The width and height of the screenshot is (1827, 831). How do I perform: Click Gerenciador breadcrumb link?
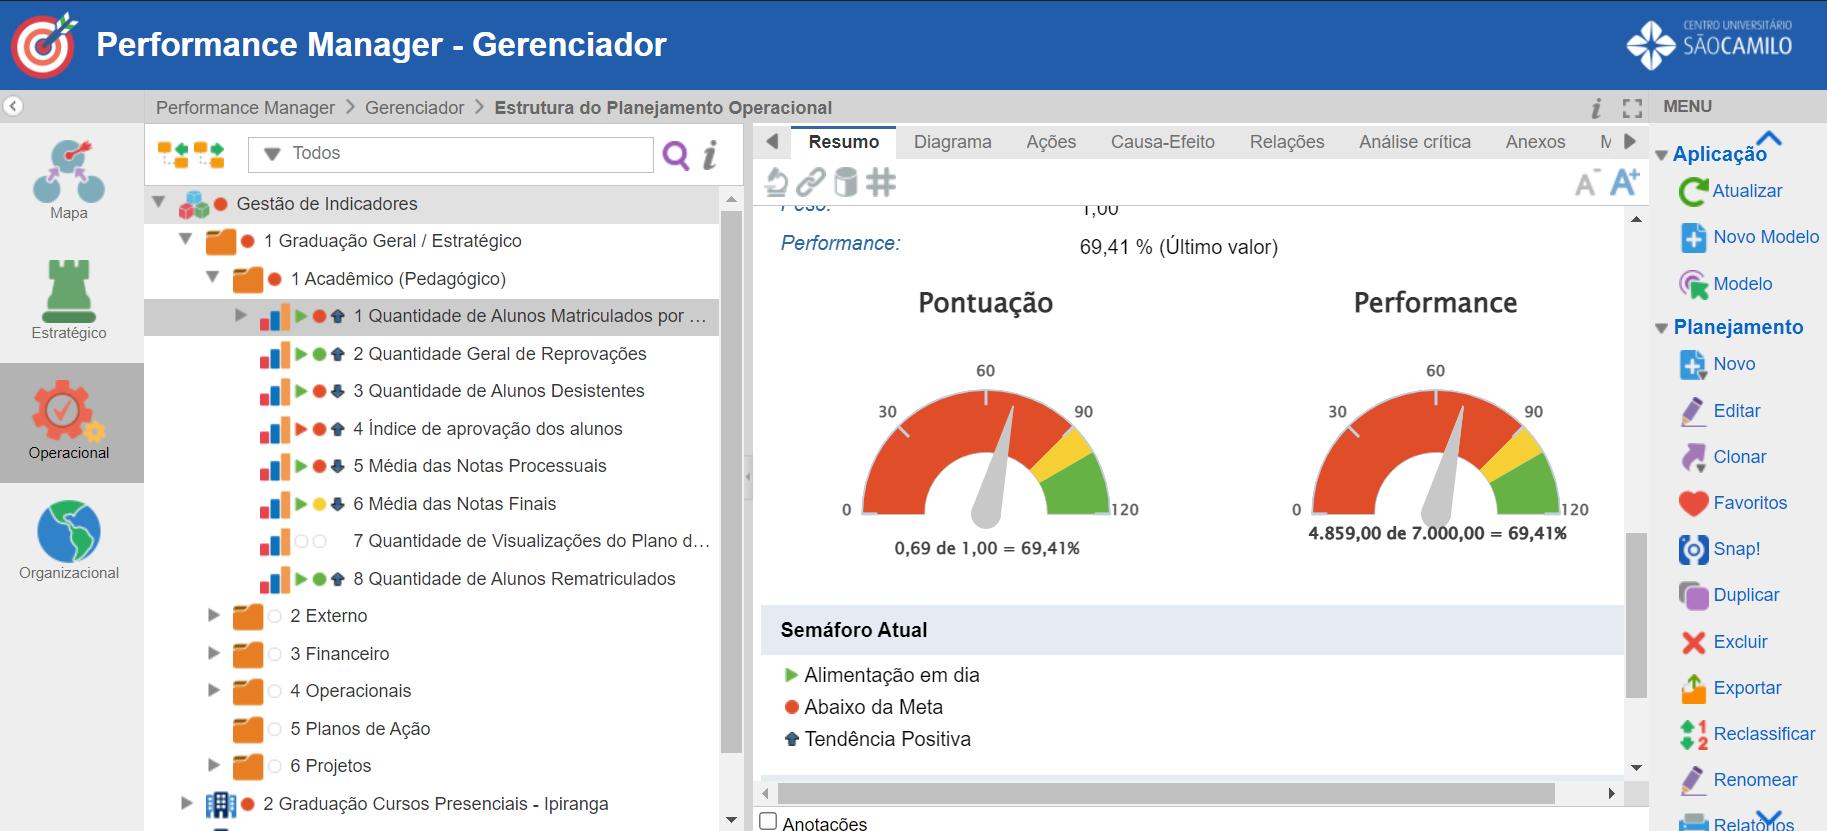414,108
